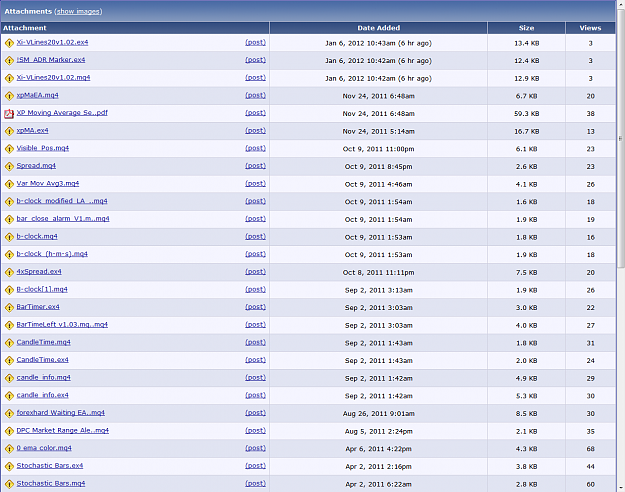Open the Visible_Pos.mq4 attachment link
The width and height of the screenshot is (625, 492).
(x=43, y=148)
